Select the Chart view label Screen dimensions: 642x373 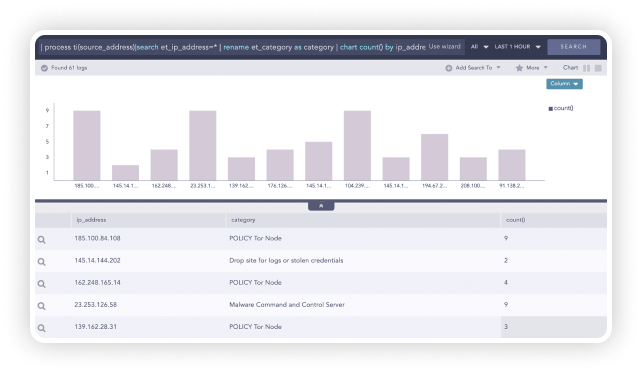point(570,68)
